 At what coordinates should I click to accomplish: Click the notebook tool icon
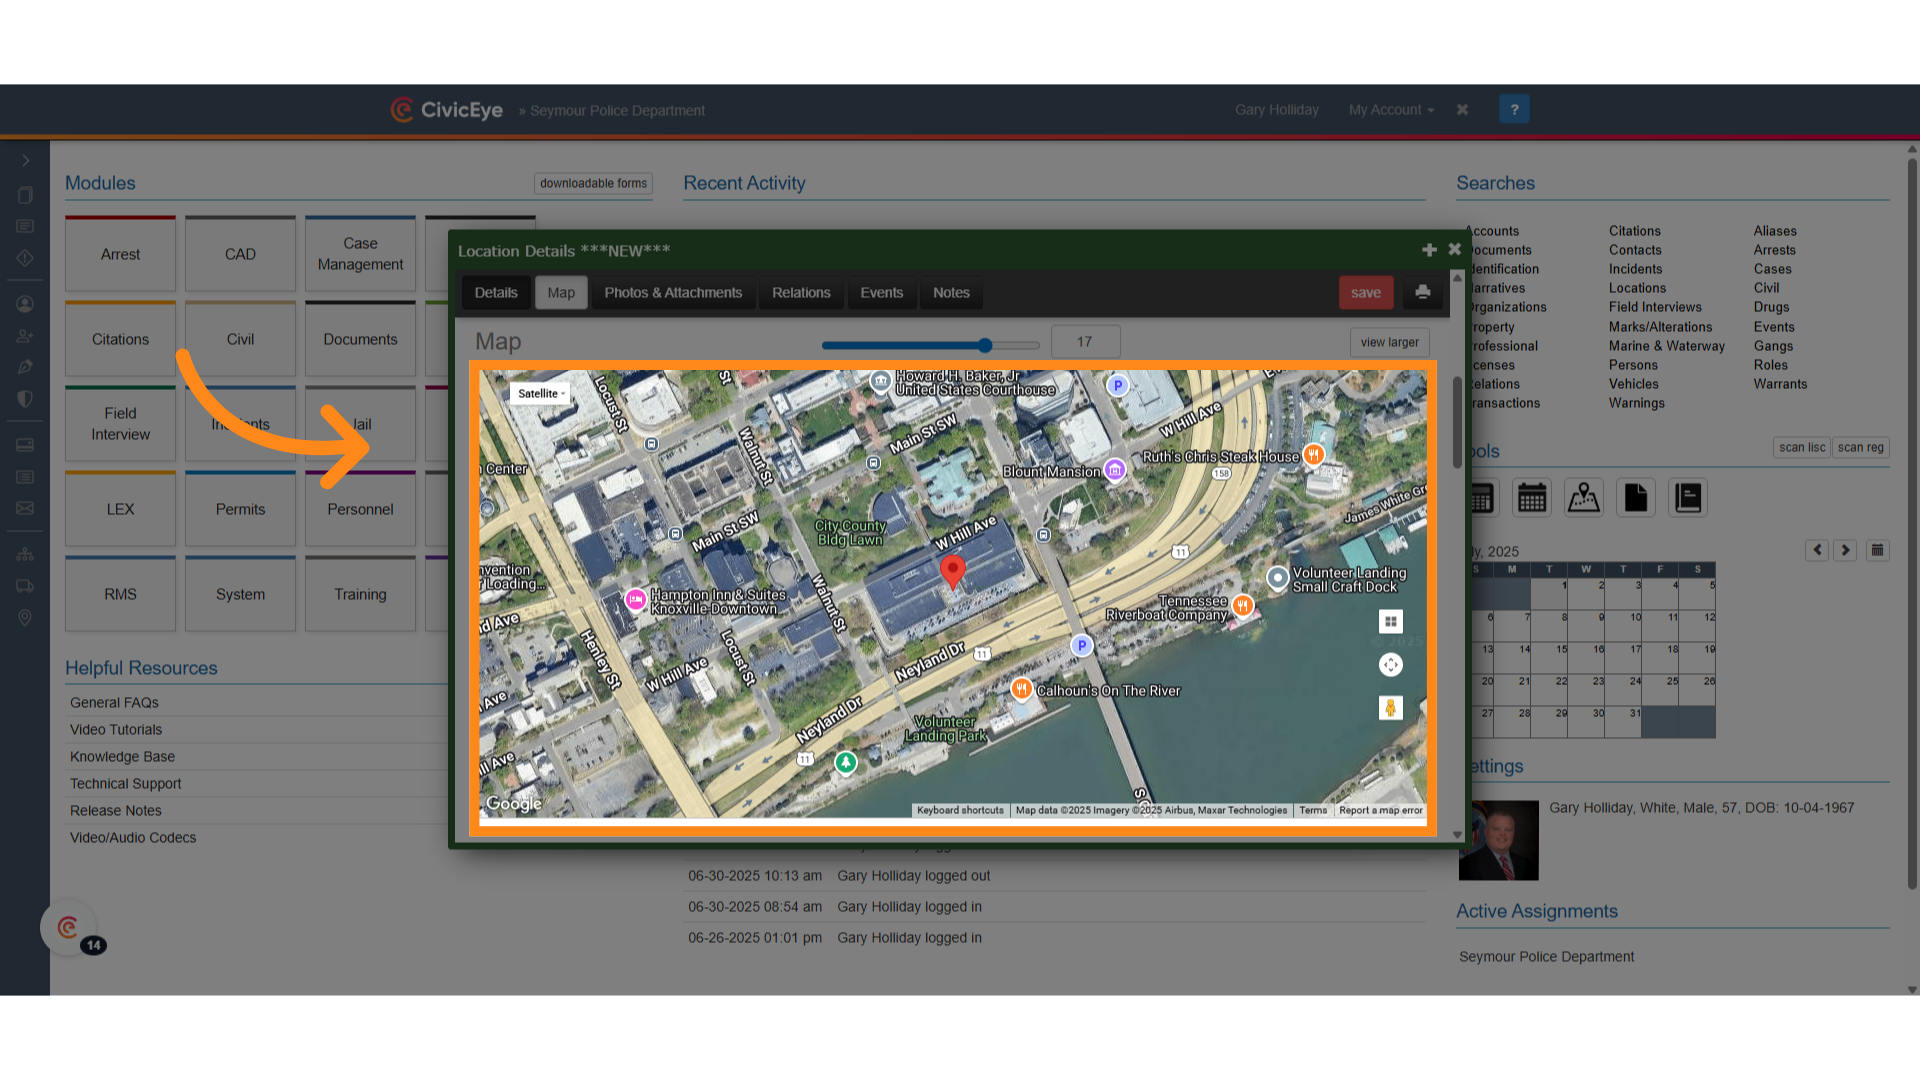coord(1688,497)
